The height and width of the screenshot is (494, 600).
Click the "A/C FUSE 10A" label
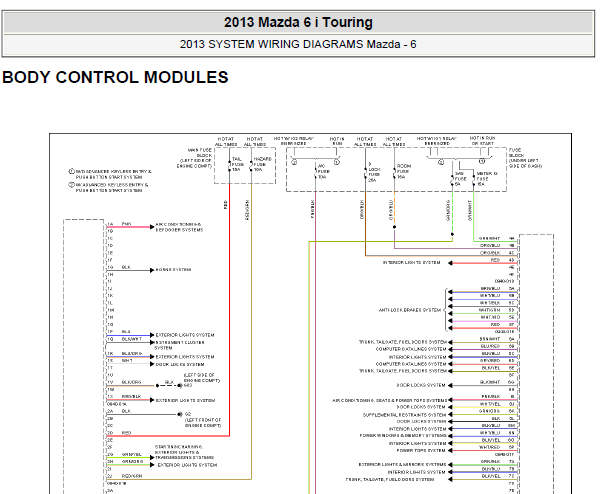323,171
